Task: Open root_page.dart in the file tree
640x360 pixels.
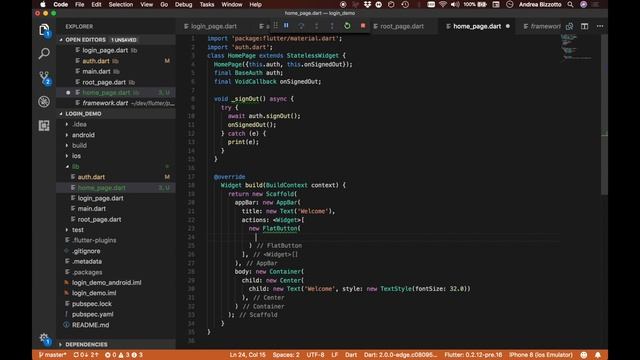Action: [x=99, y=219]
